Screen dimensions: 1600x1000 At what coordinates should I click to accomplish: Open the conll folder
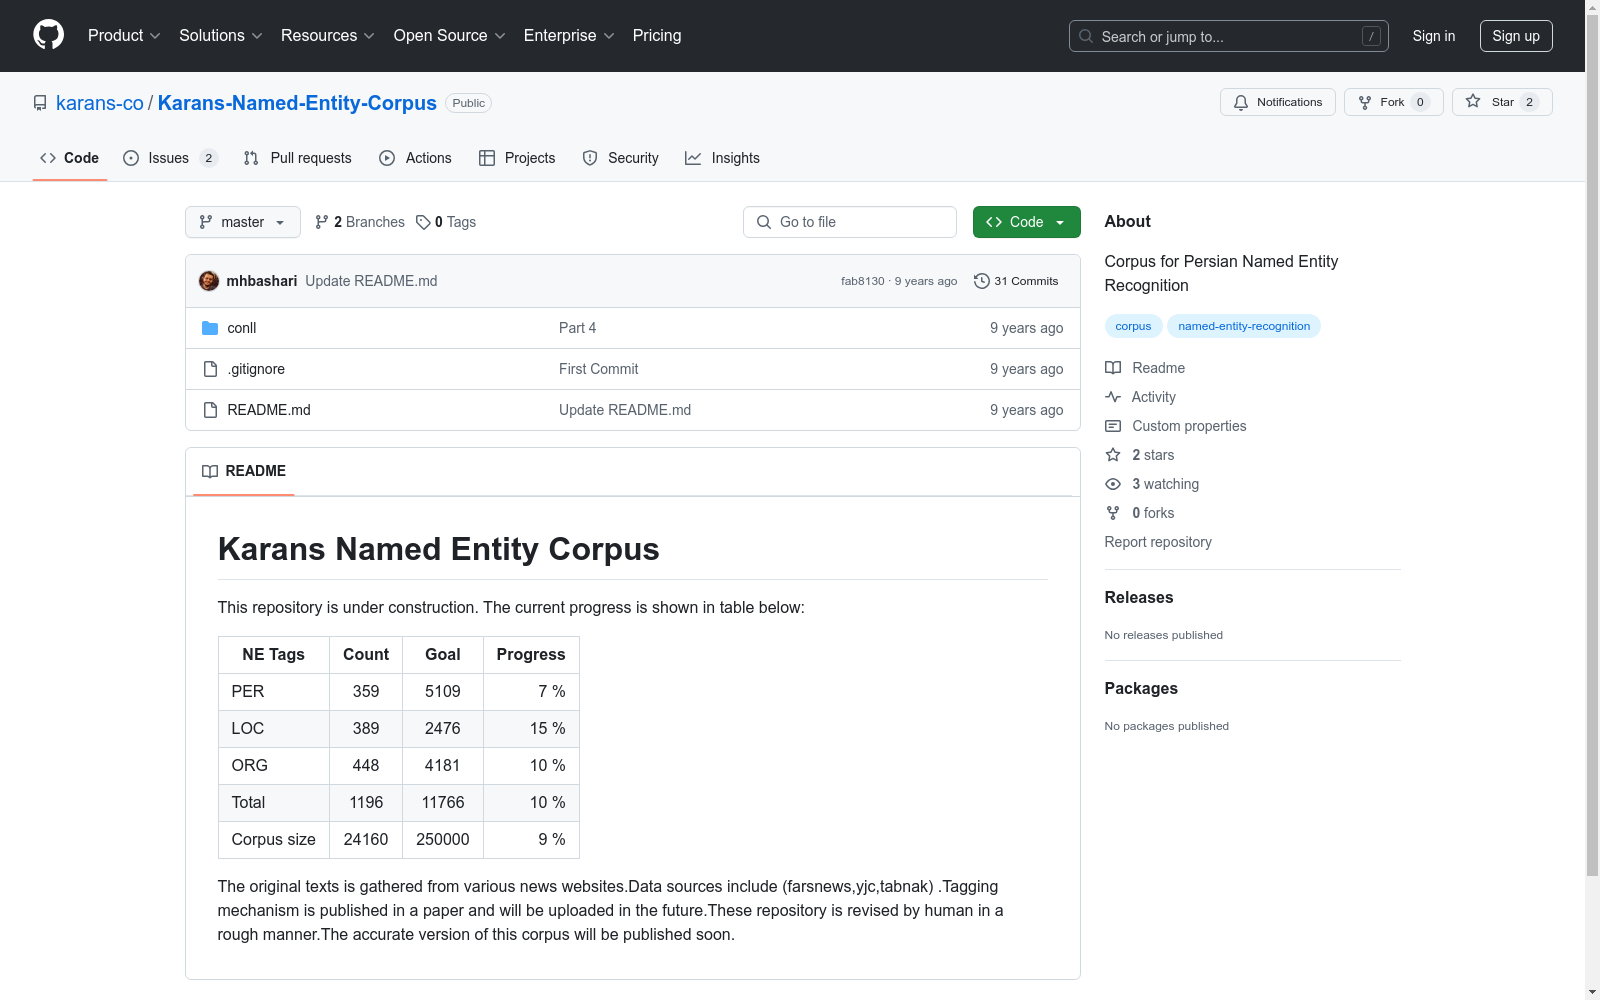(242, 328)
